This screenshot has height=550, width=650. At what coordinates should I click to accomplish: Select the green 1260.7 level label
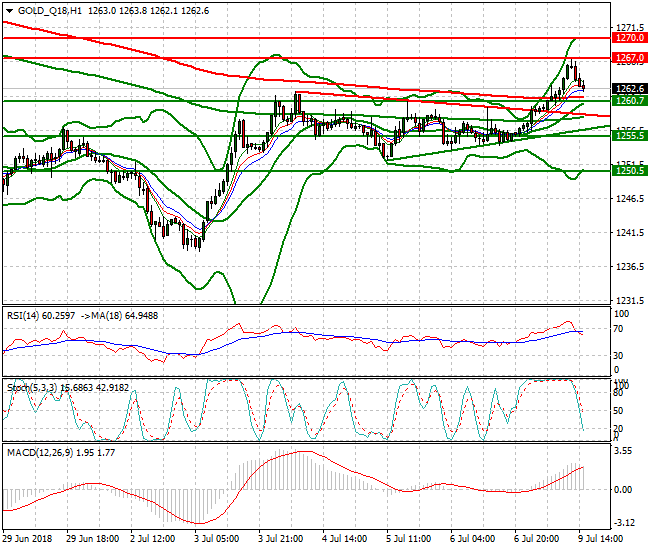[x=630, y=100]
